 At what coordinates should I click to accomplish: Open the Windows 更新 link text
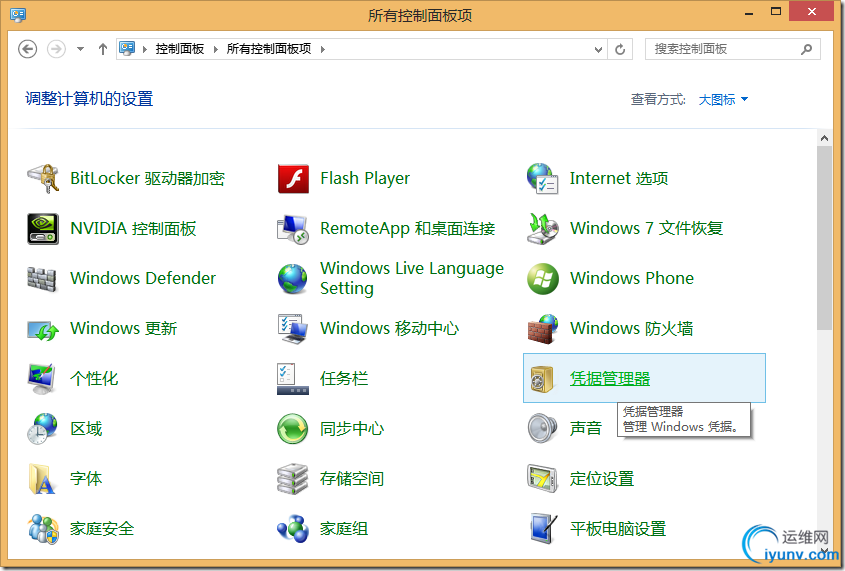pyautogui.click(x=123, y=329)
